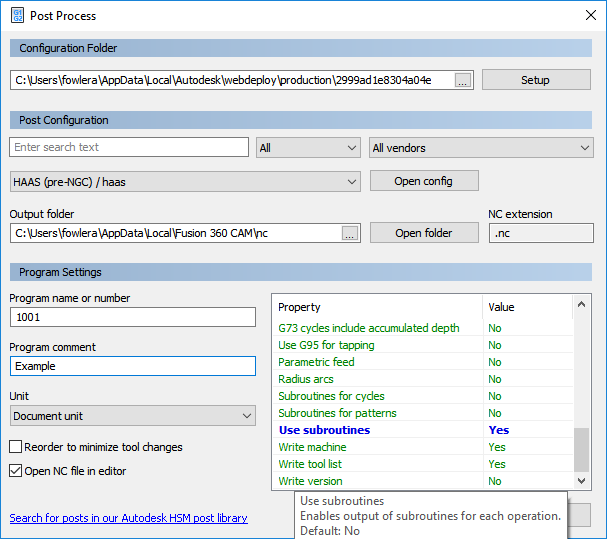Click the Setup button

point(535,80)
